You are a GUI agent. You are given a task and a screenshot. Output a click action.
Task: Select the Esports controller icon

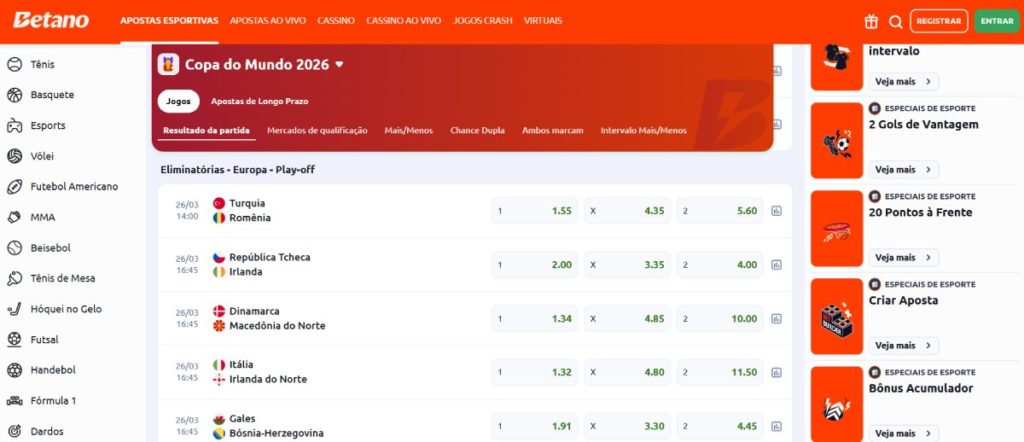point(14,126)
